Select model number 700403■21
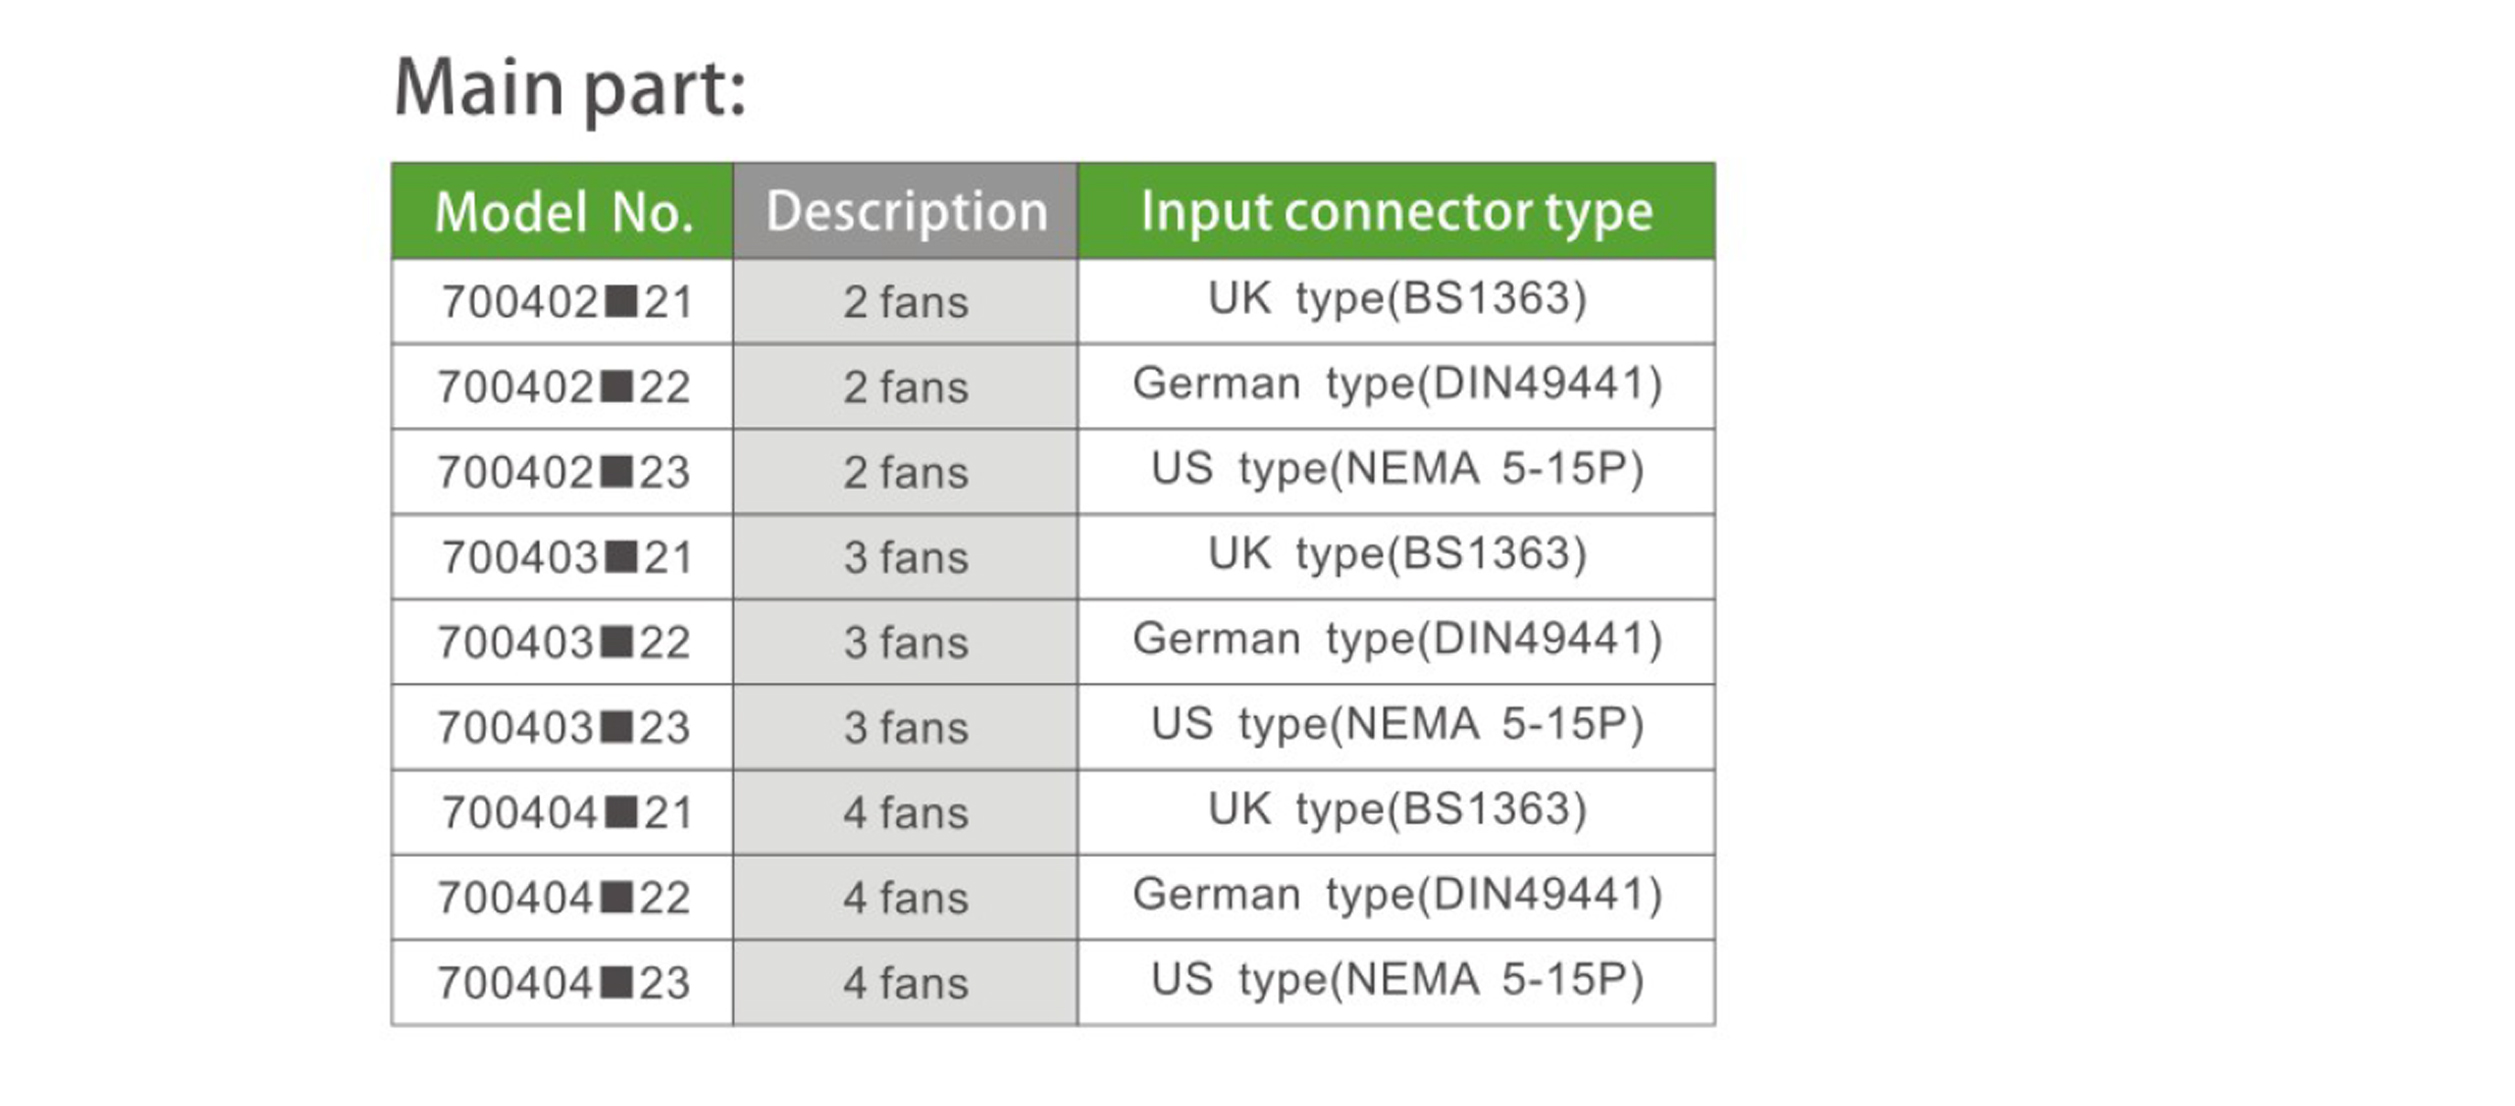The image size is (2515, 1106). click(566, 557)
